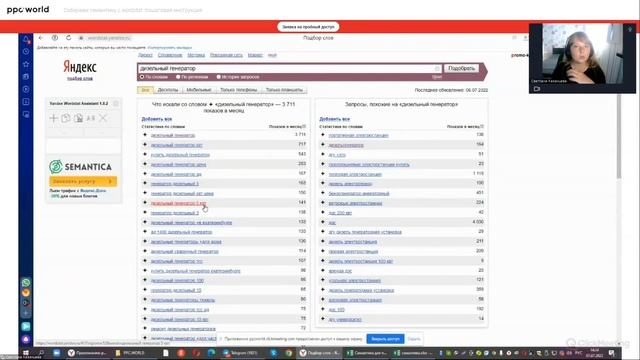Add the keyword with 543 impressions using plus
Screen dimensions: 640x360
pyautogui.click(x=145, y=154)
